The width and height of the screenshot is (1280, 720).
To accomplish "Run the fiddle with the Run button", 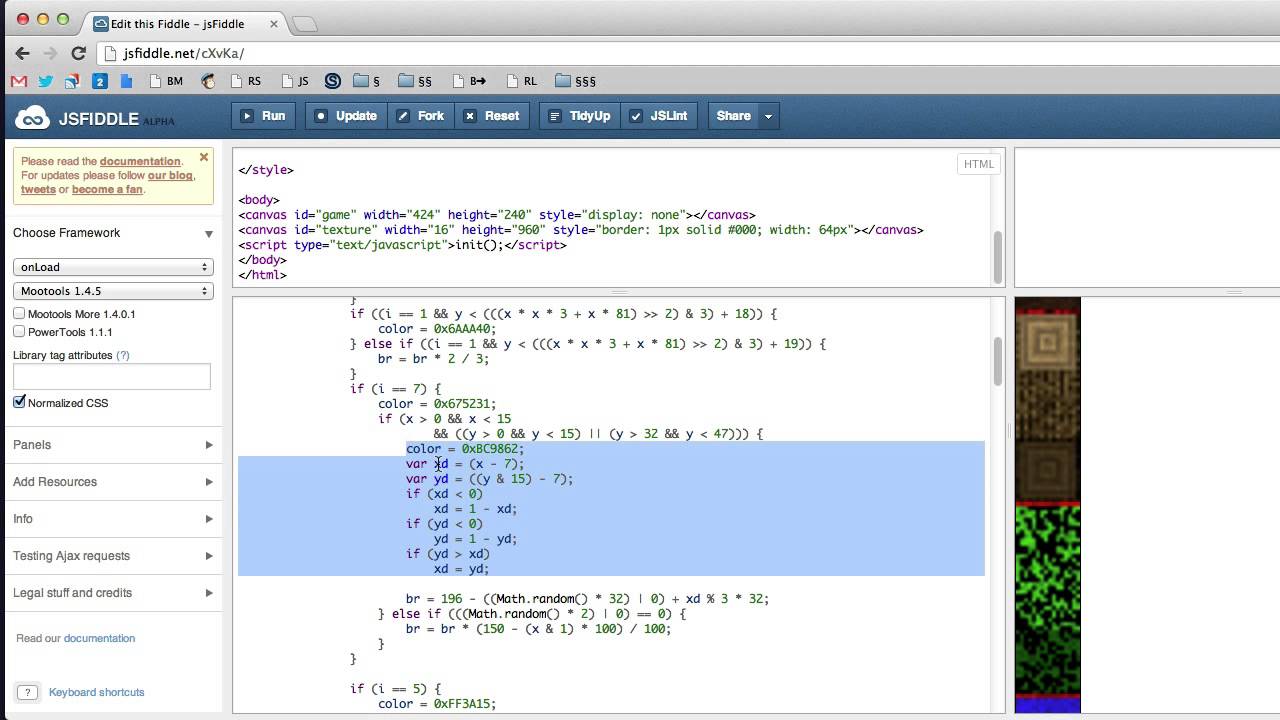I will (264, 116).
